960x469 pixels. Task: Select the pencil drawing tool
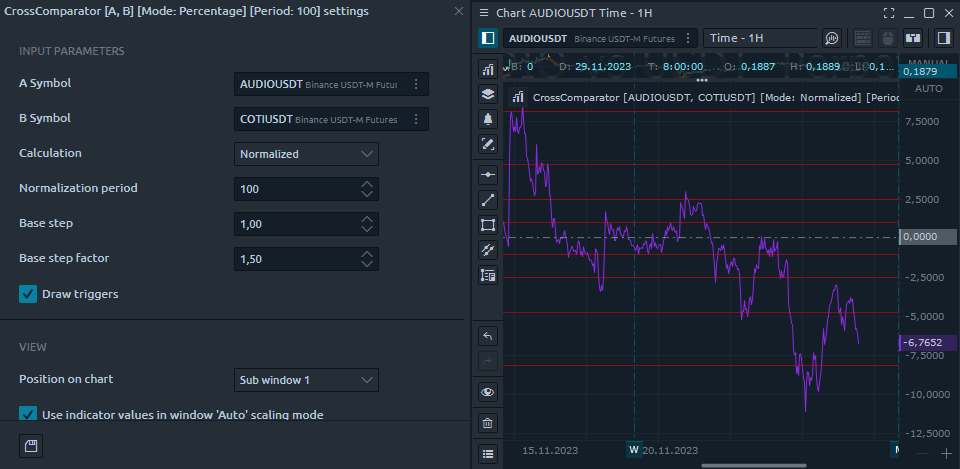coord(488,144)
